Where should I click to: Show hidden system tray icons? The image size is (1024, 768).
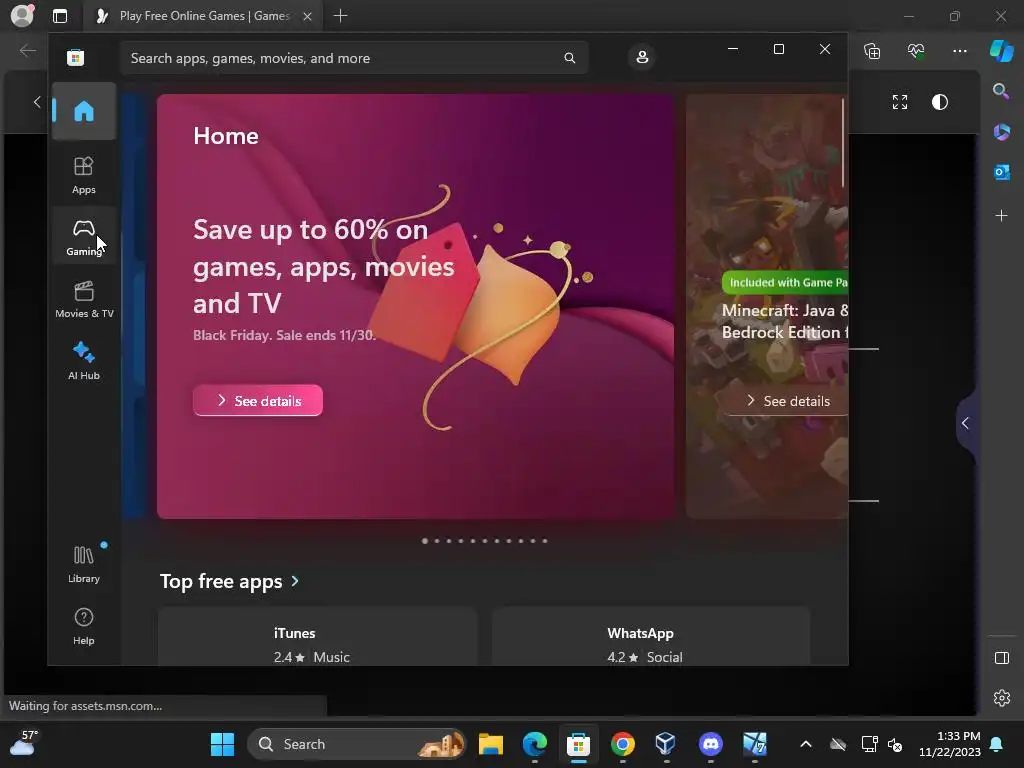coord(806,744)
